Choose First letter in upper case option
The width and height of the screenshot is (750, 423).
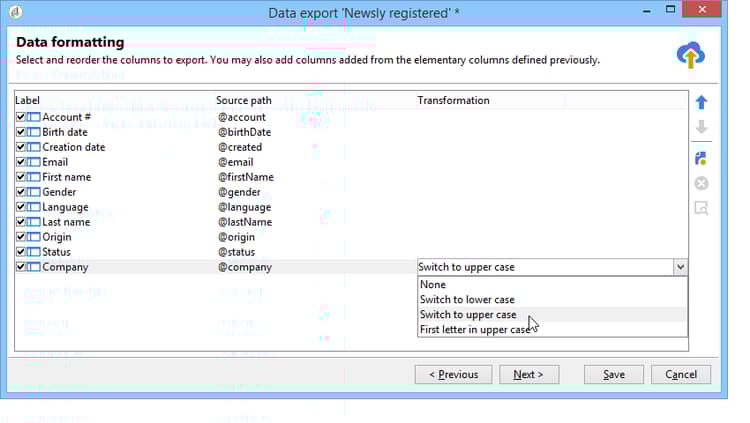click(552, 329)
